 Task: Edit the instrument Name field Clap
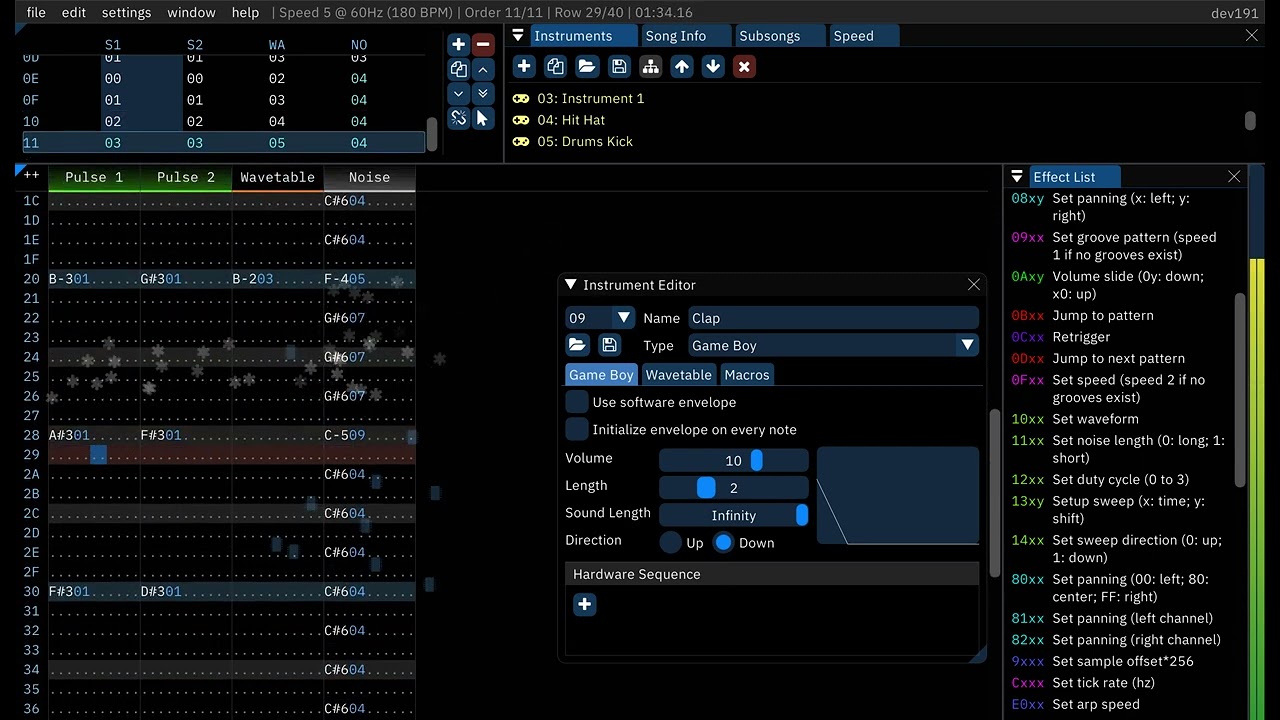coord(833,318)
